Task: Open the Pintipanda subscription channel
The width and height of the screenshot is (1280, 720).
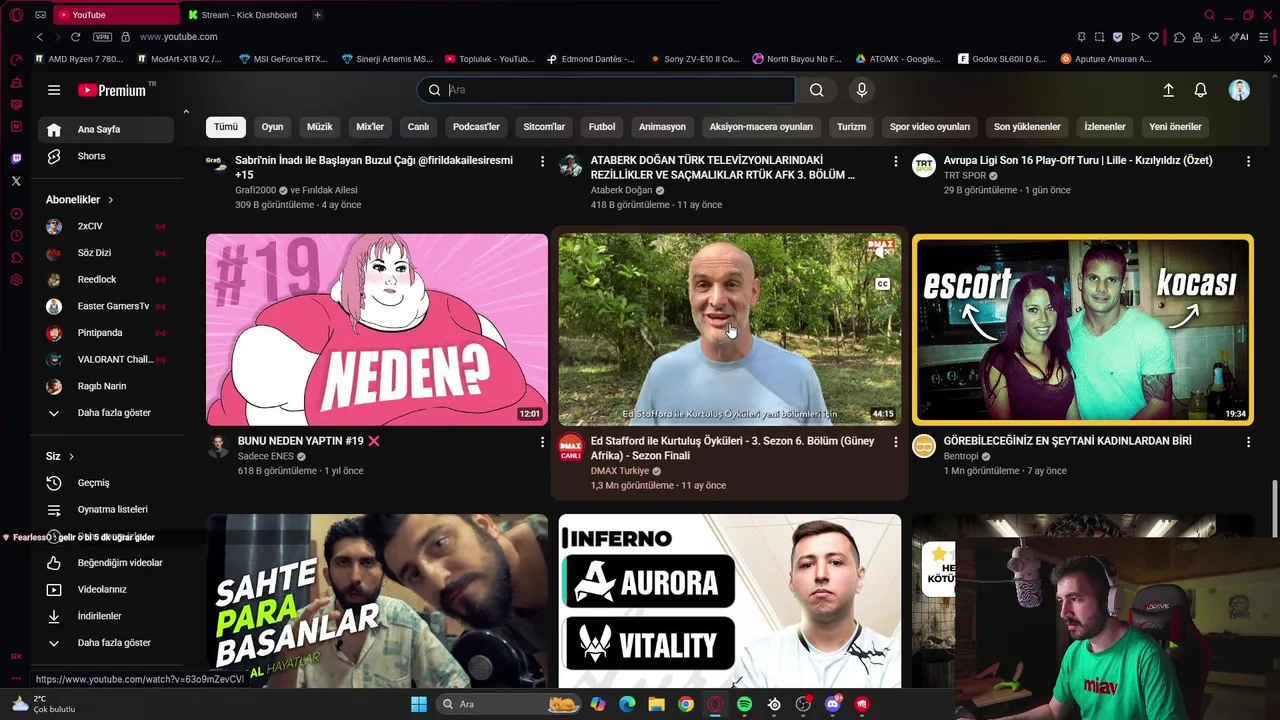Action: [x=105, y=333]
